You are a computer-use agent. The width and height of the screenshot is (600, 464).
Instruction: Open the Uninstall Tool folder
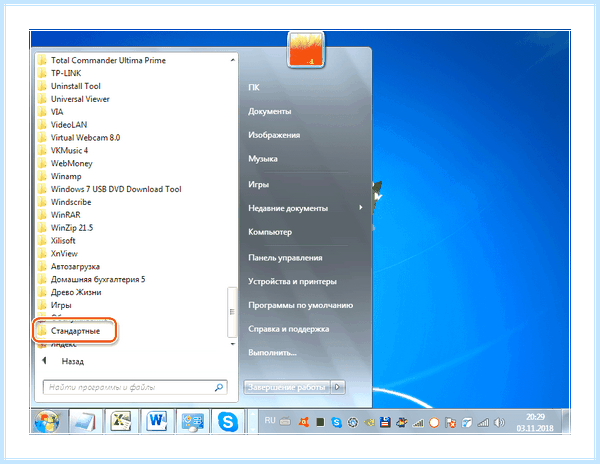[76, 86]
